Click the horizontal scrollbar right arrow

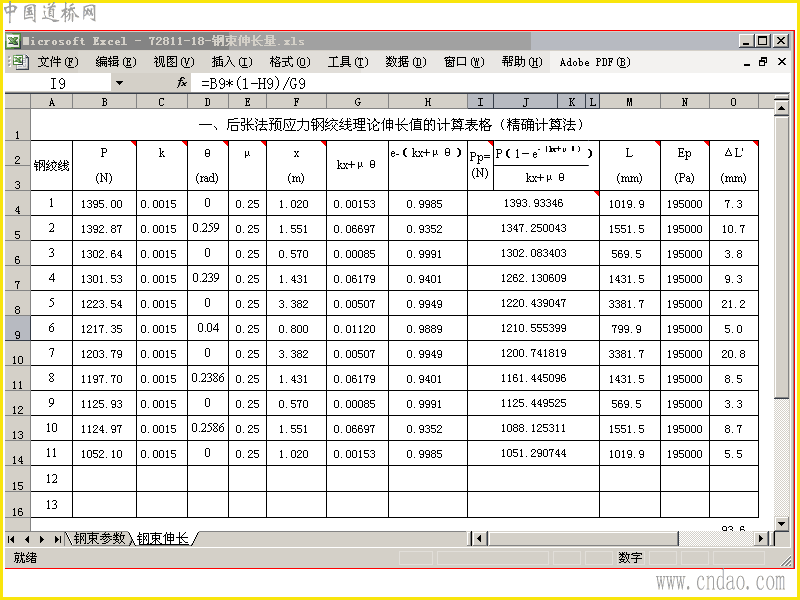click(761, 538)
